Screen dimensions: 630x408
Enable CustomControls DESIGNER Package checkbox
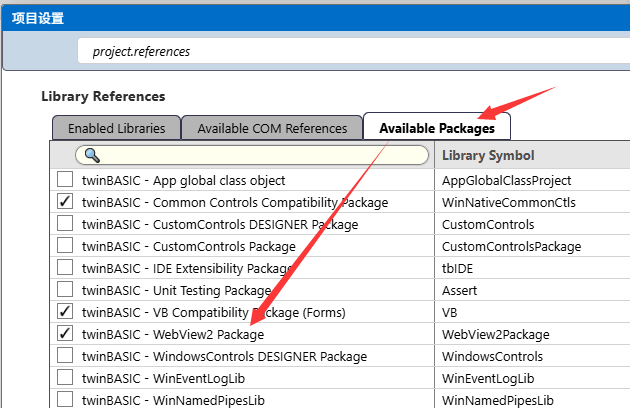[x=65, y=223]
